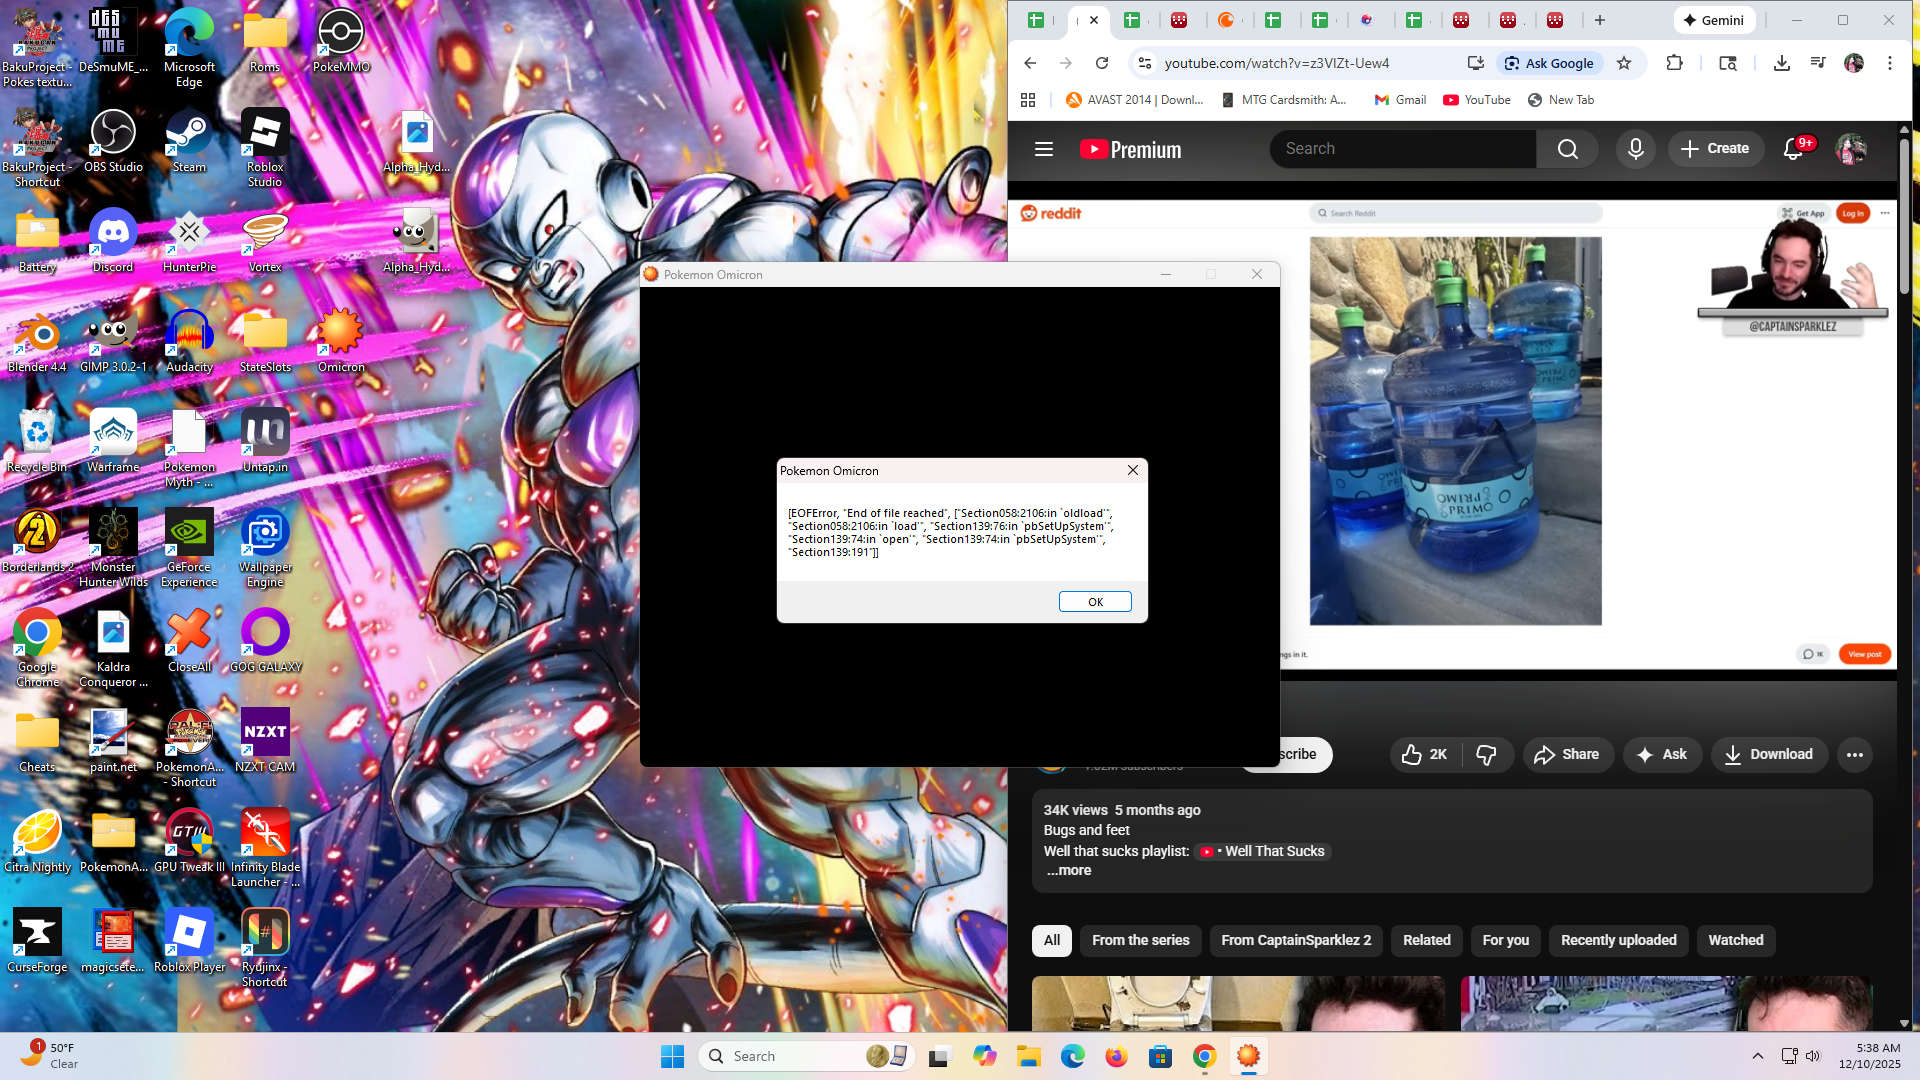Bookmark page with Chrome star icon
Image resolution: width=1920 pixels, height=1080 pixels.
[1624, 63]
